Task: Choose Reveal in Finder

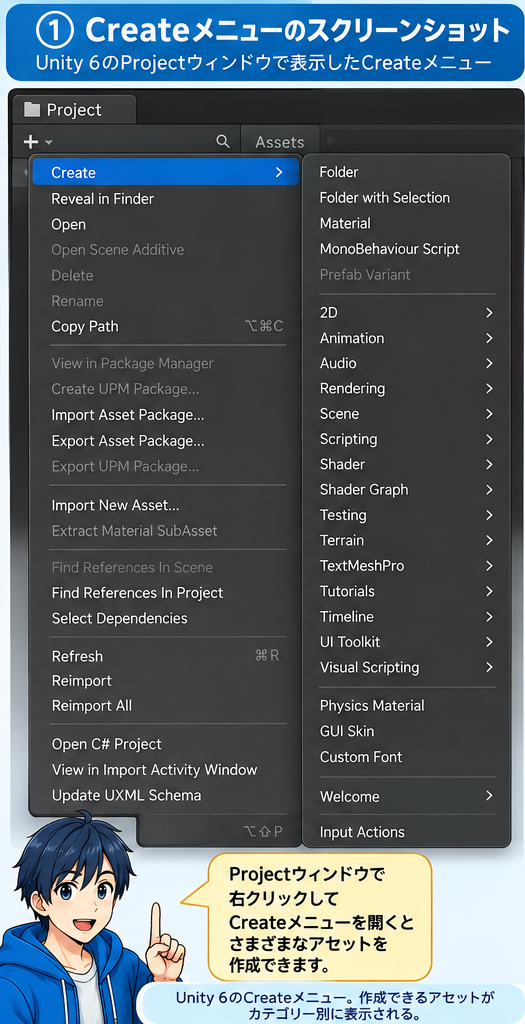Action: [167, 199]
